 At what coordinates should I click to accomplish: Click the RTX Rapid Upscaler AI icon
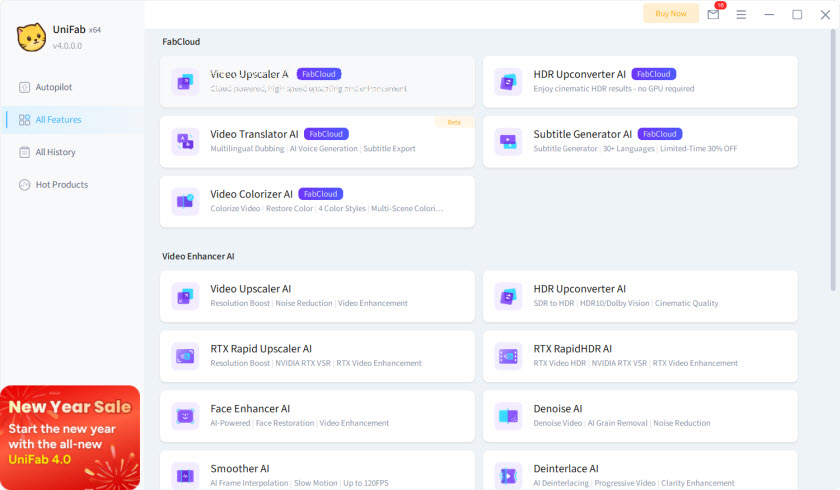pos(185,356)
